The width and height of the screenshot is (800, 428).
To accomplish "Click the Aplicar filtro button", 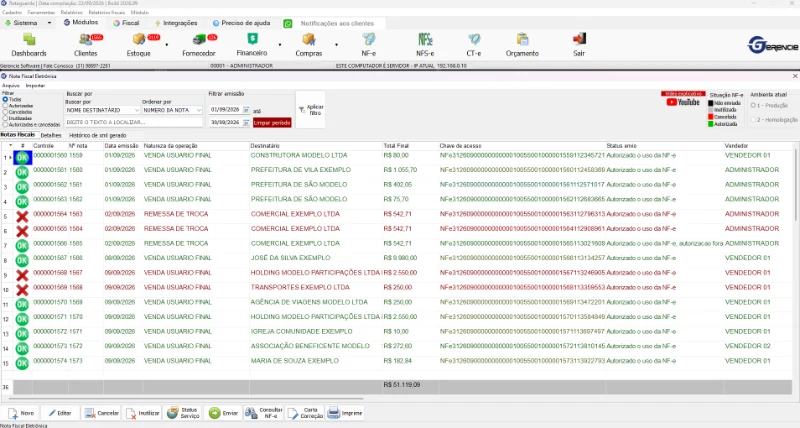I will pyautogui.click(x=311, y=110).
